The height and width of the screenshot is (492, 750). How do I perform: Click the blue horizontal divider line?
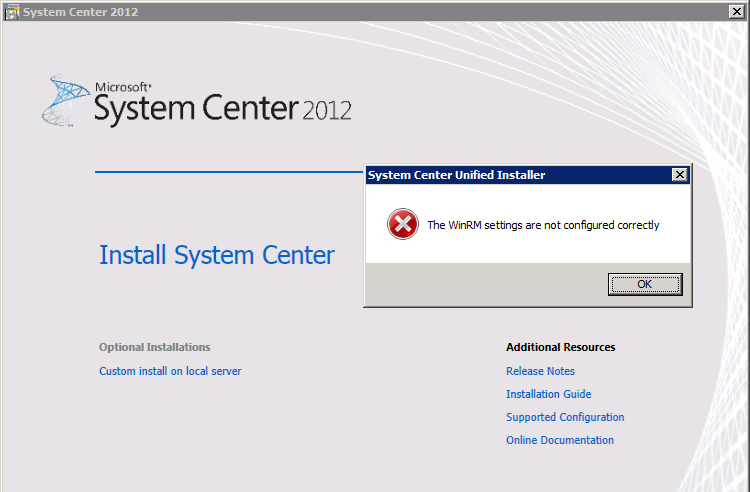click(230, 172)
